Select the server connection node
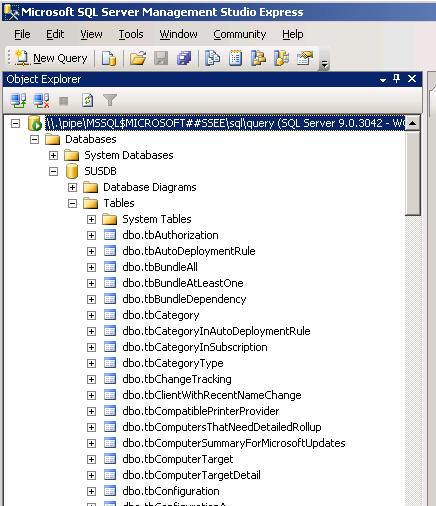436x506 pixels. [x=225, y=123]
